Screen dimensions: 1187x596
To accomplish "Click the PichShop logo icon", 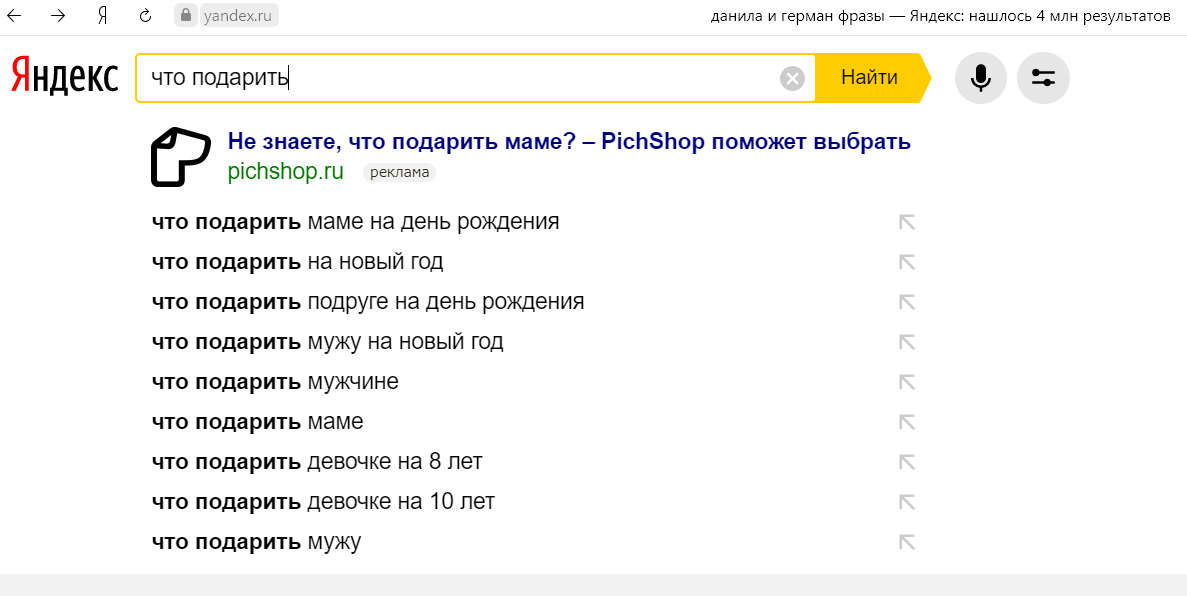I will click(x=181, y=157).
